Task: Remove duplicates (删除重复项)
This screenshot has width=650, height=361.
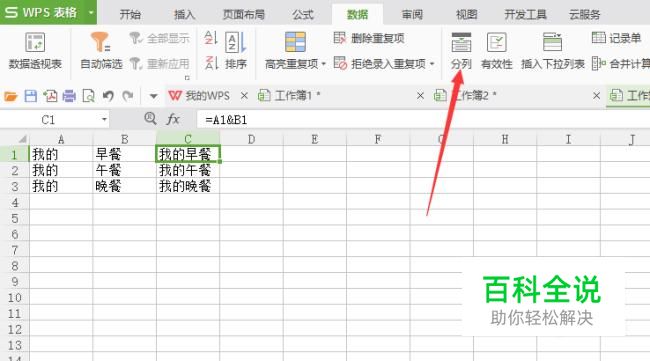Action: click(369, 38)
